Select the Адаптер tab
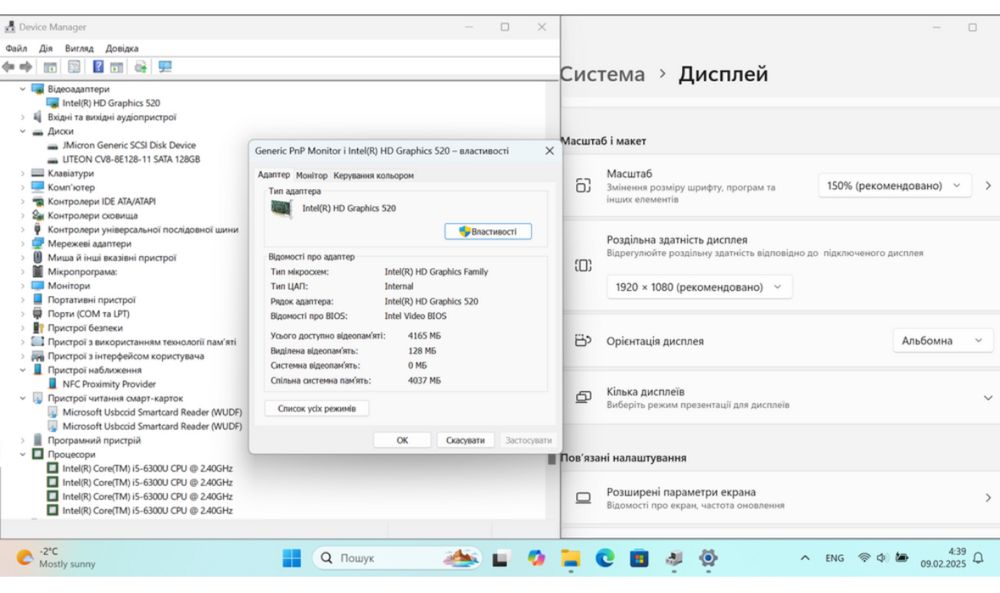This screenshot has height=593, width=1000. point(274,174)
